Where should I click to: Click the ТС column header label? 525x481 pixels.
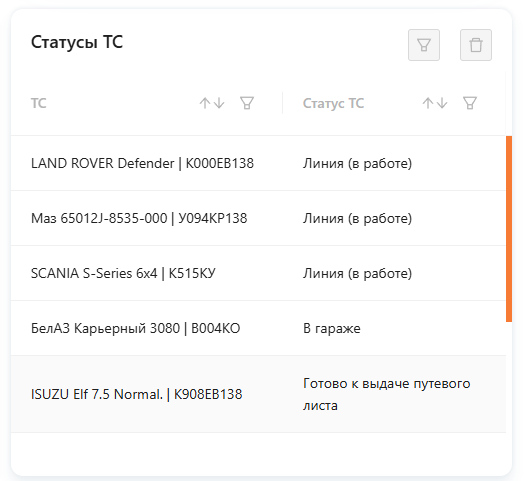pyautogui.click(x=39, y=103)
